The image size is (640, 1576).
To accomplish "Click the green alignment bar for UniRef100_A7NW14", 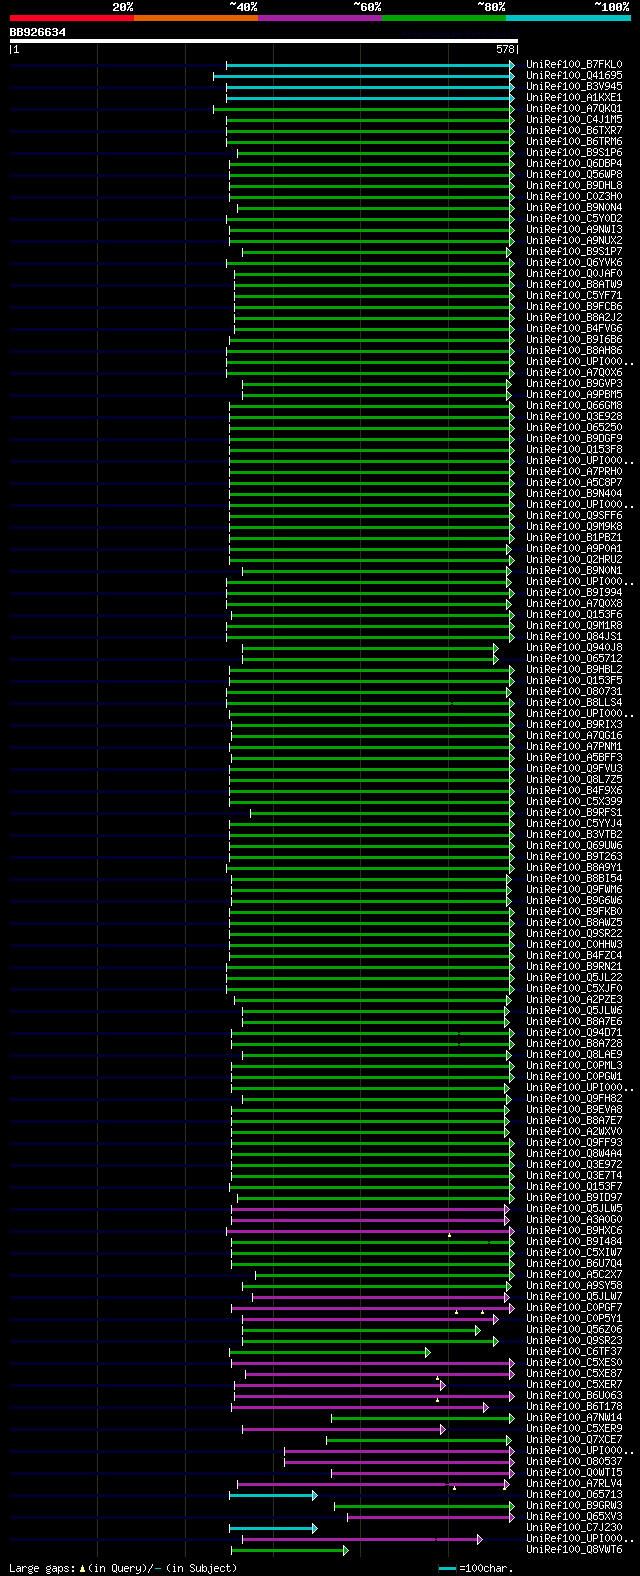I will click(x=423, y=1418).
